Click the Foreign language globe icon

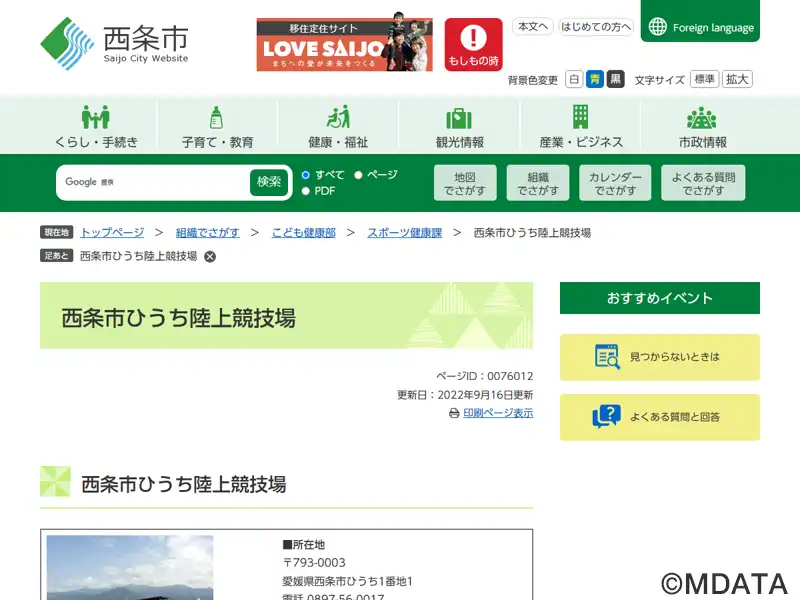[658, 27]
